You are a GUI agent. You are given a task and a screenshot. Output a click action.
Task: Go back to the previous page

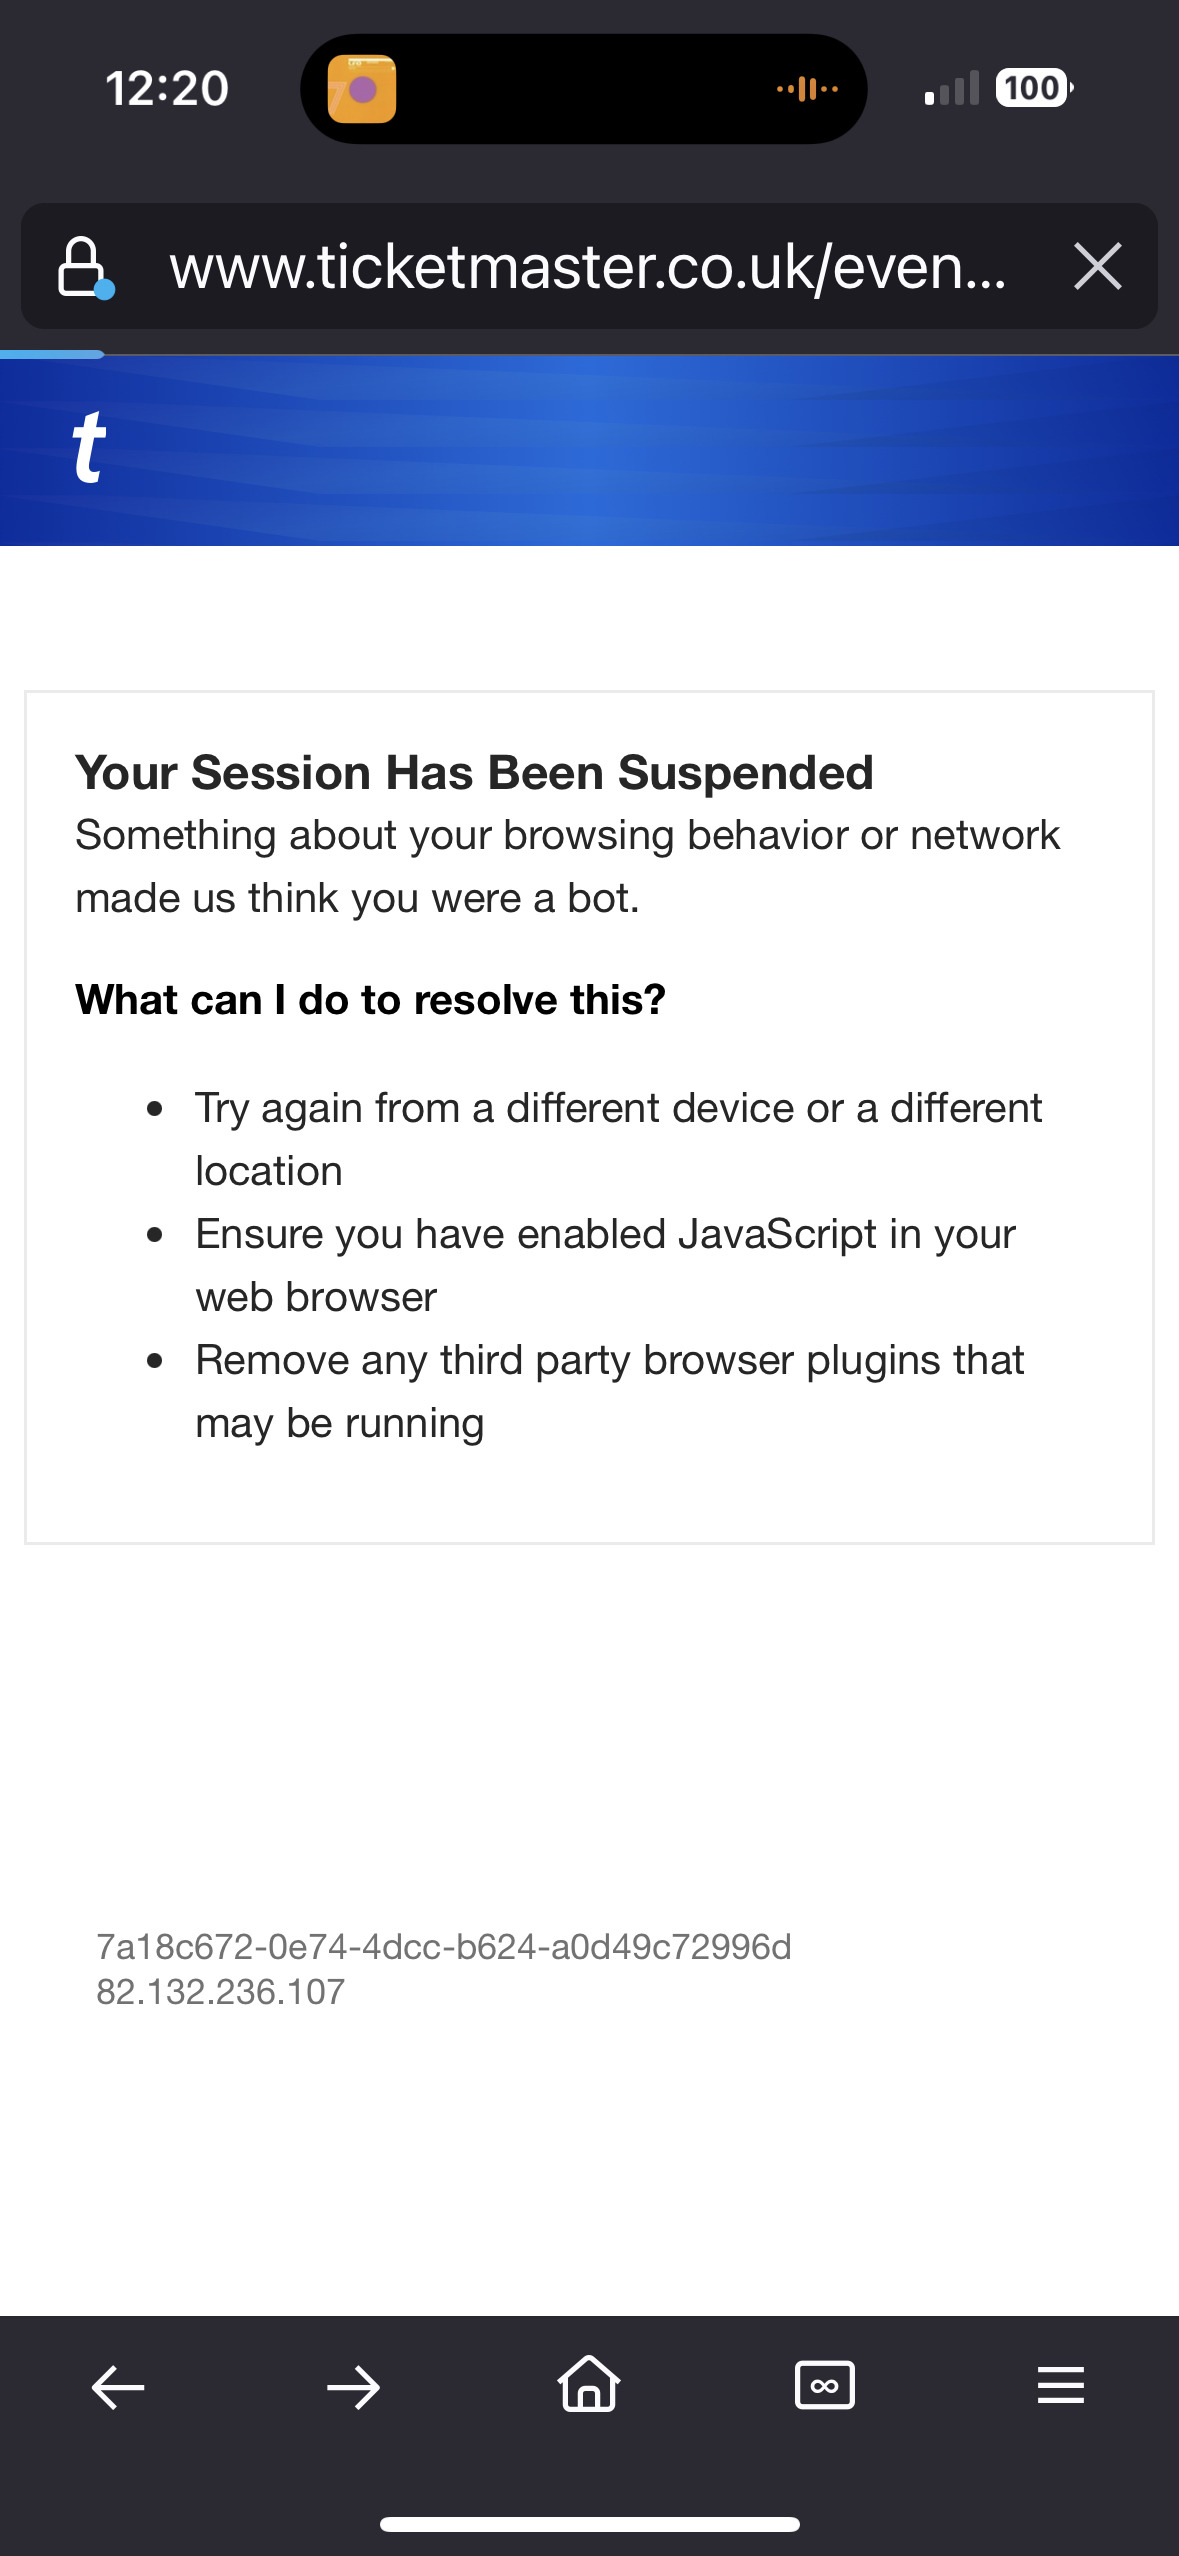(x=118, y=2388)
